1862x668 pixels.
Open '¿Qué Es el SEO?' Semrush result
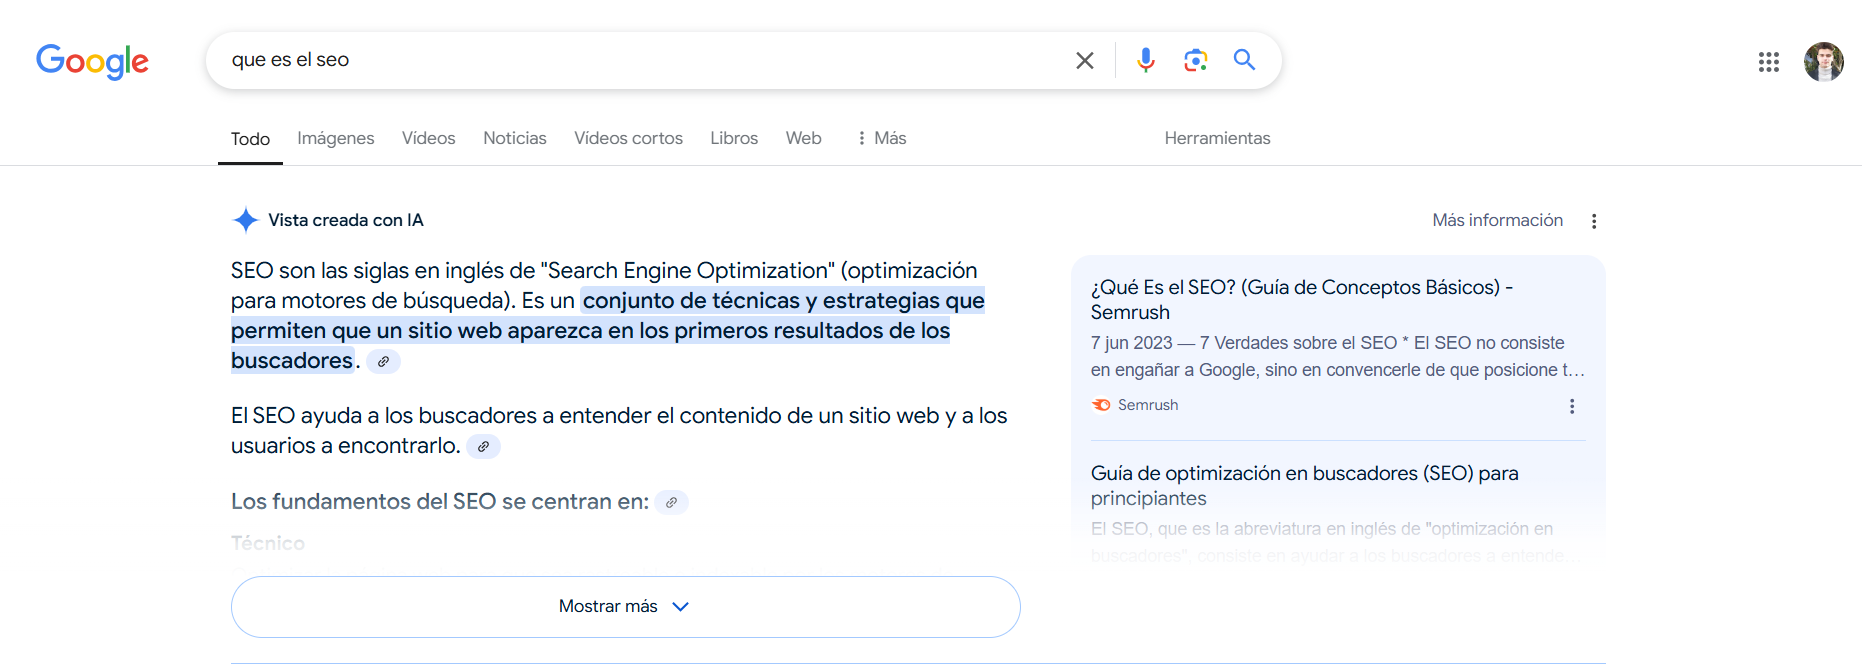(1301, 300)
